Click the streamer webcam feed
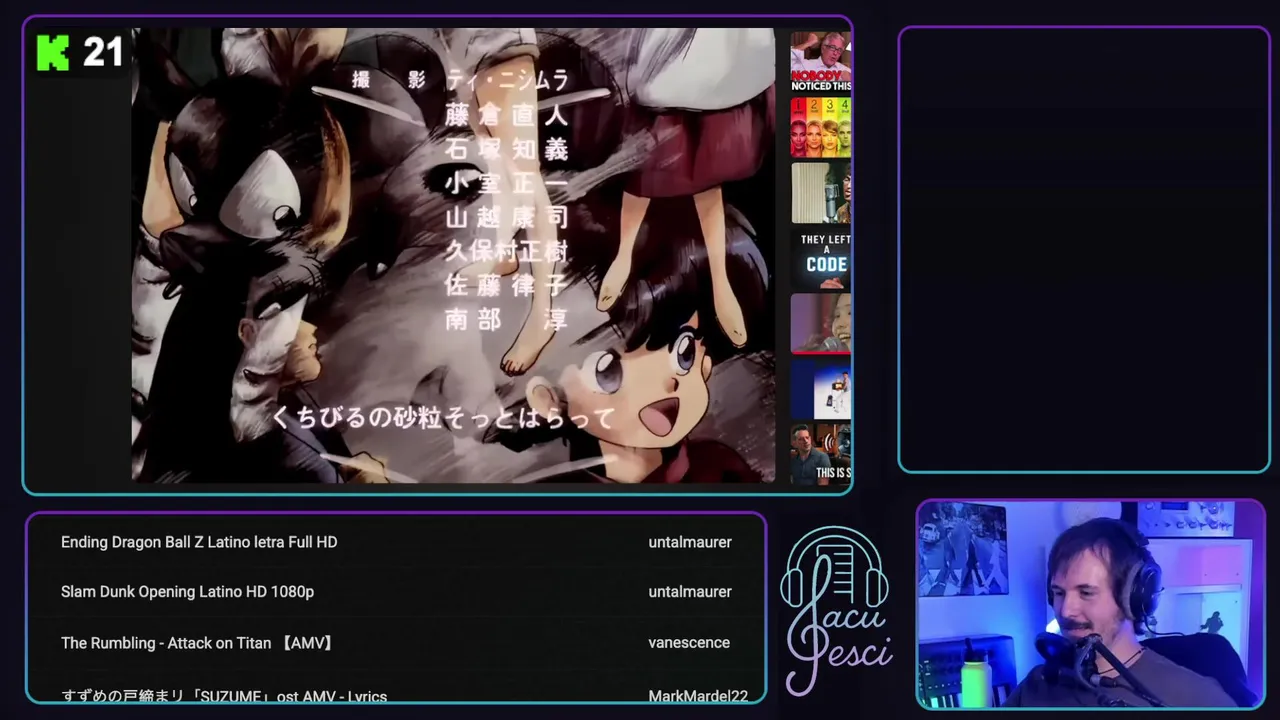Image resolution: width=1280 pixels, height=720 pixels. click(x=1091, y=604)
